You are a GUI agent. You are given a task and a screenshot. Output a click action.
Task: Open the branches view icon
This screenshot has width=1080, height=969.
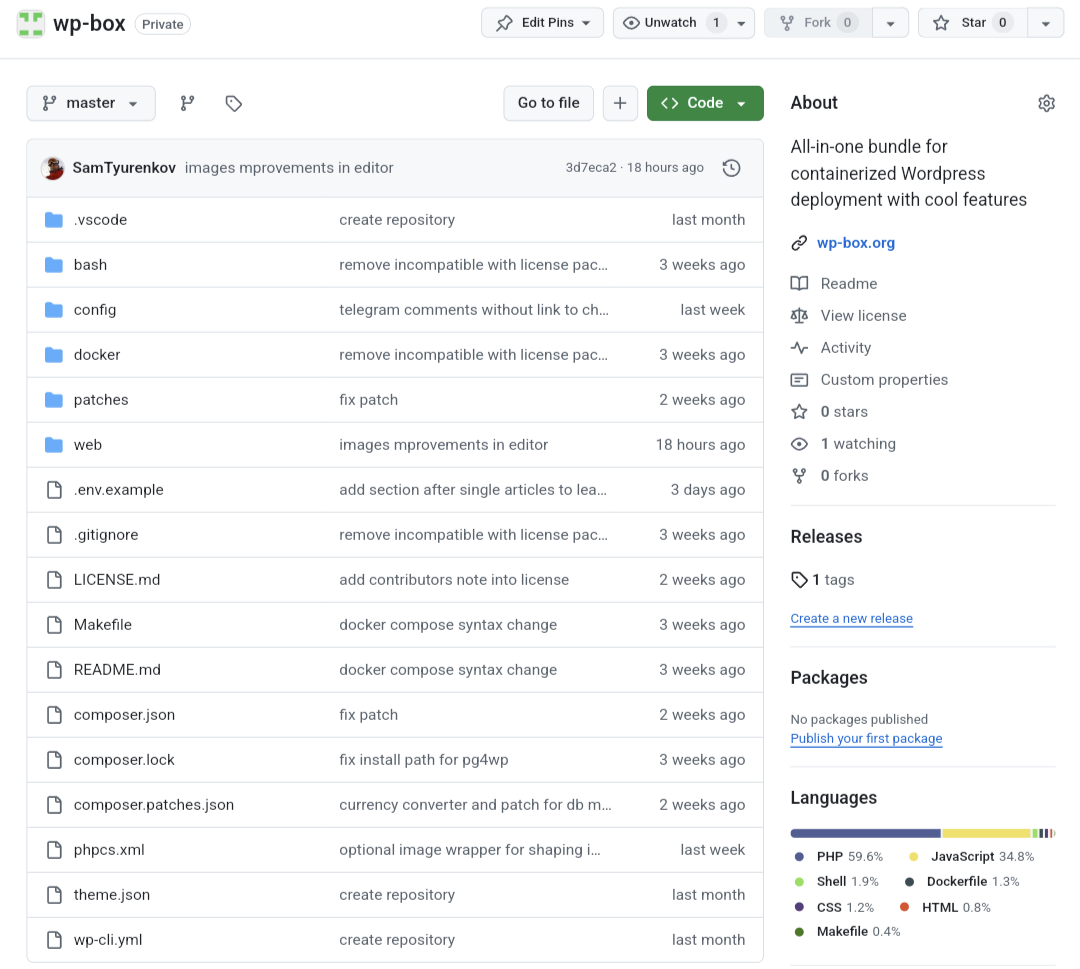click(x=187, y=103)
